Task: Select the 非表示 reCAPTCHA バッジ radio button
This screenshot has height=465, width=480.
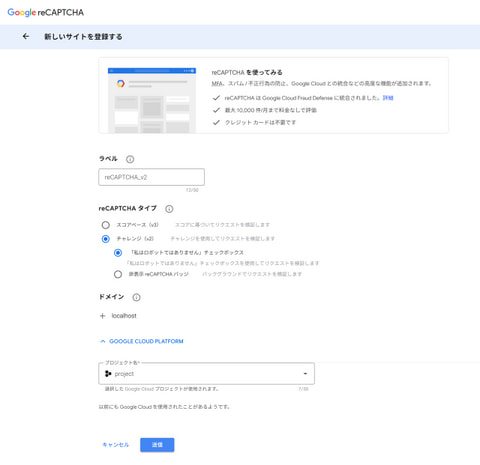Action: click(x=118, y=274)
